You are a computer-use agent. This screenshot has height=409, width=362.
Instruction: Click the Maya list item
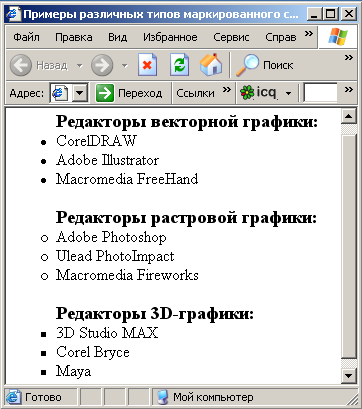click(x=73, y=371)
